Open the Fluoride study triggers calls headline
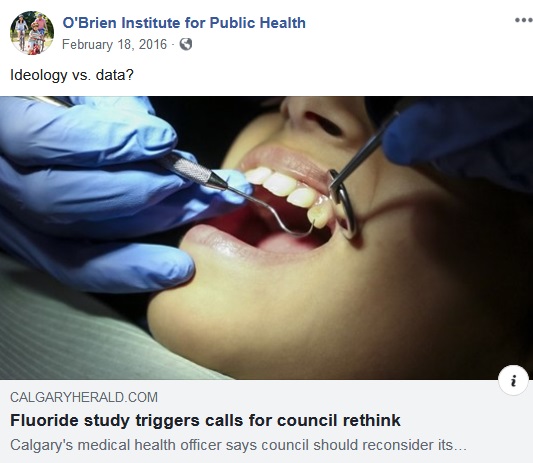 click(x=205, y=421)
